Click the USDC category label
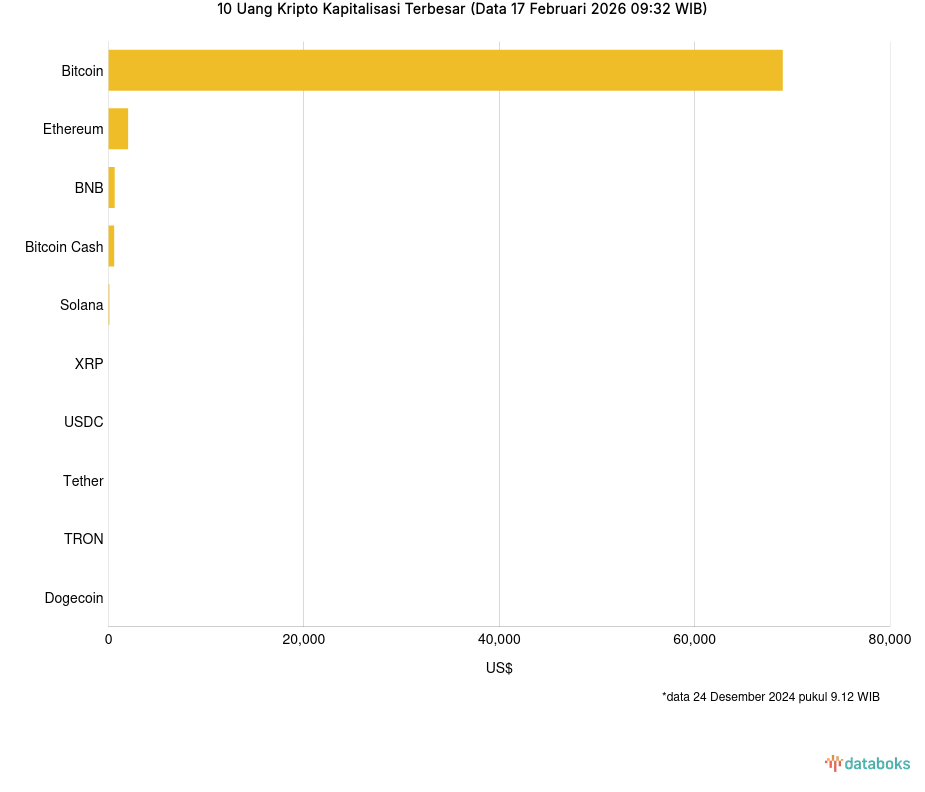The image size is (925, 792). point(84,422)
